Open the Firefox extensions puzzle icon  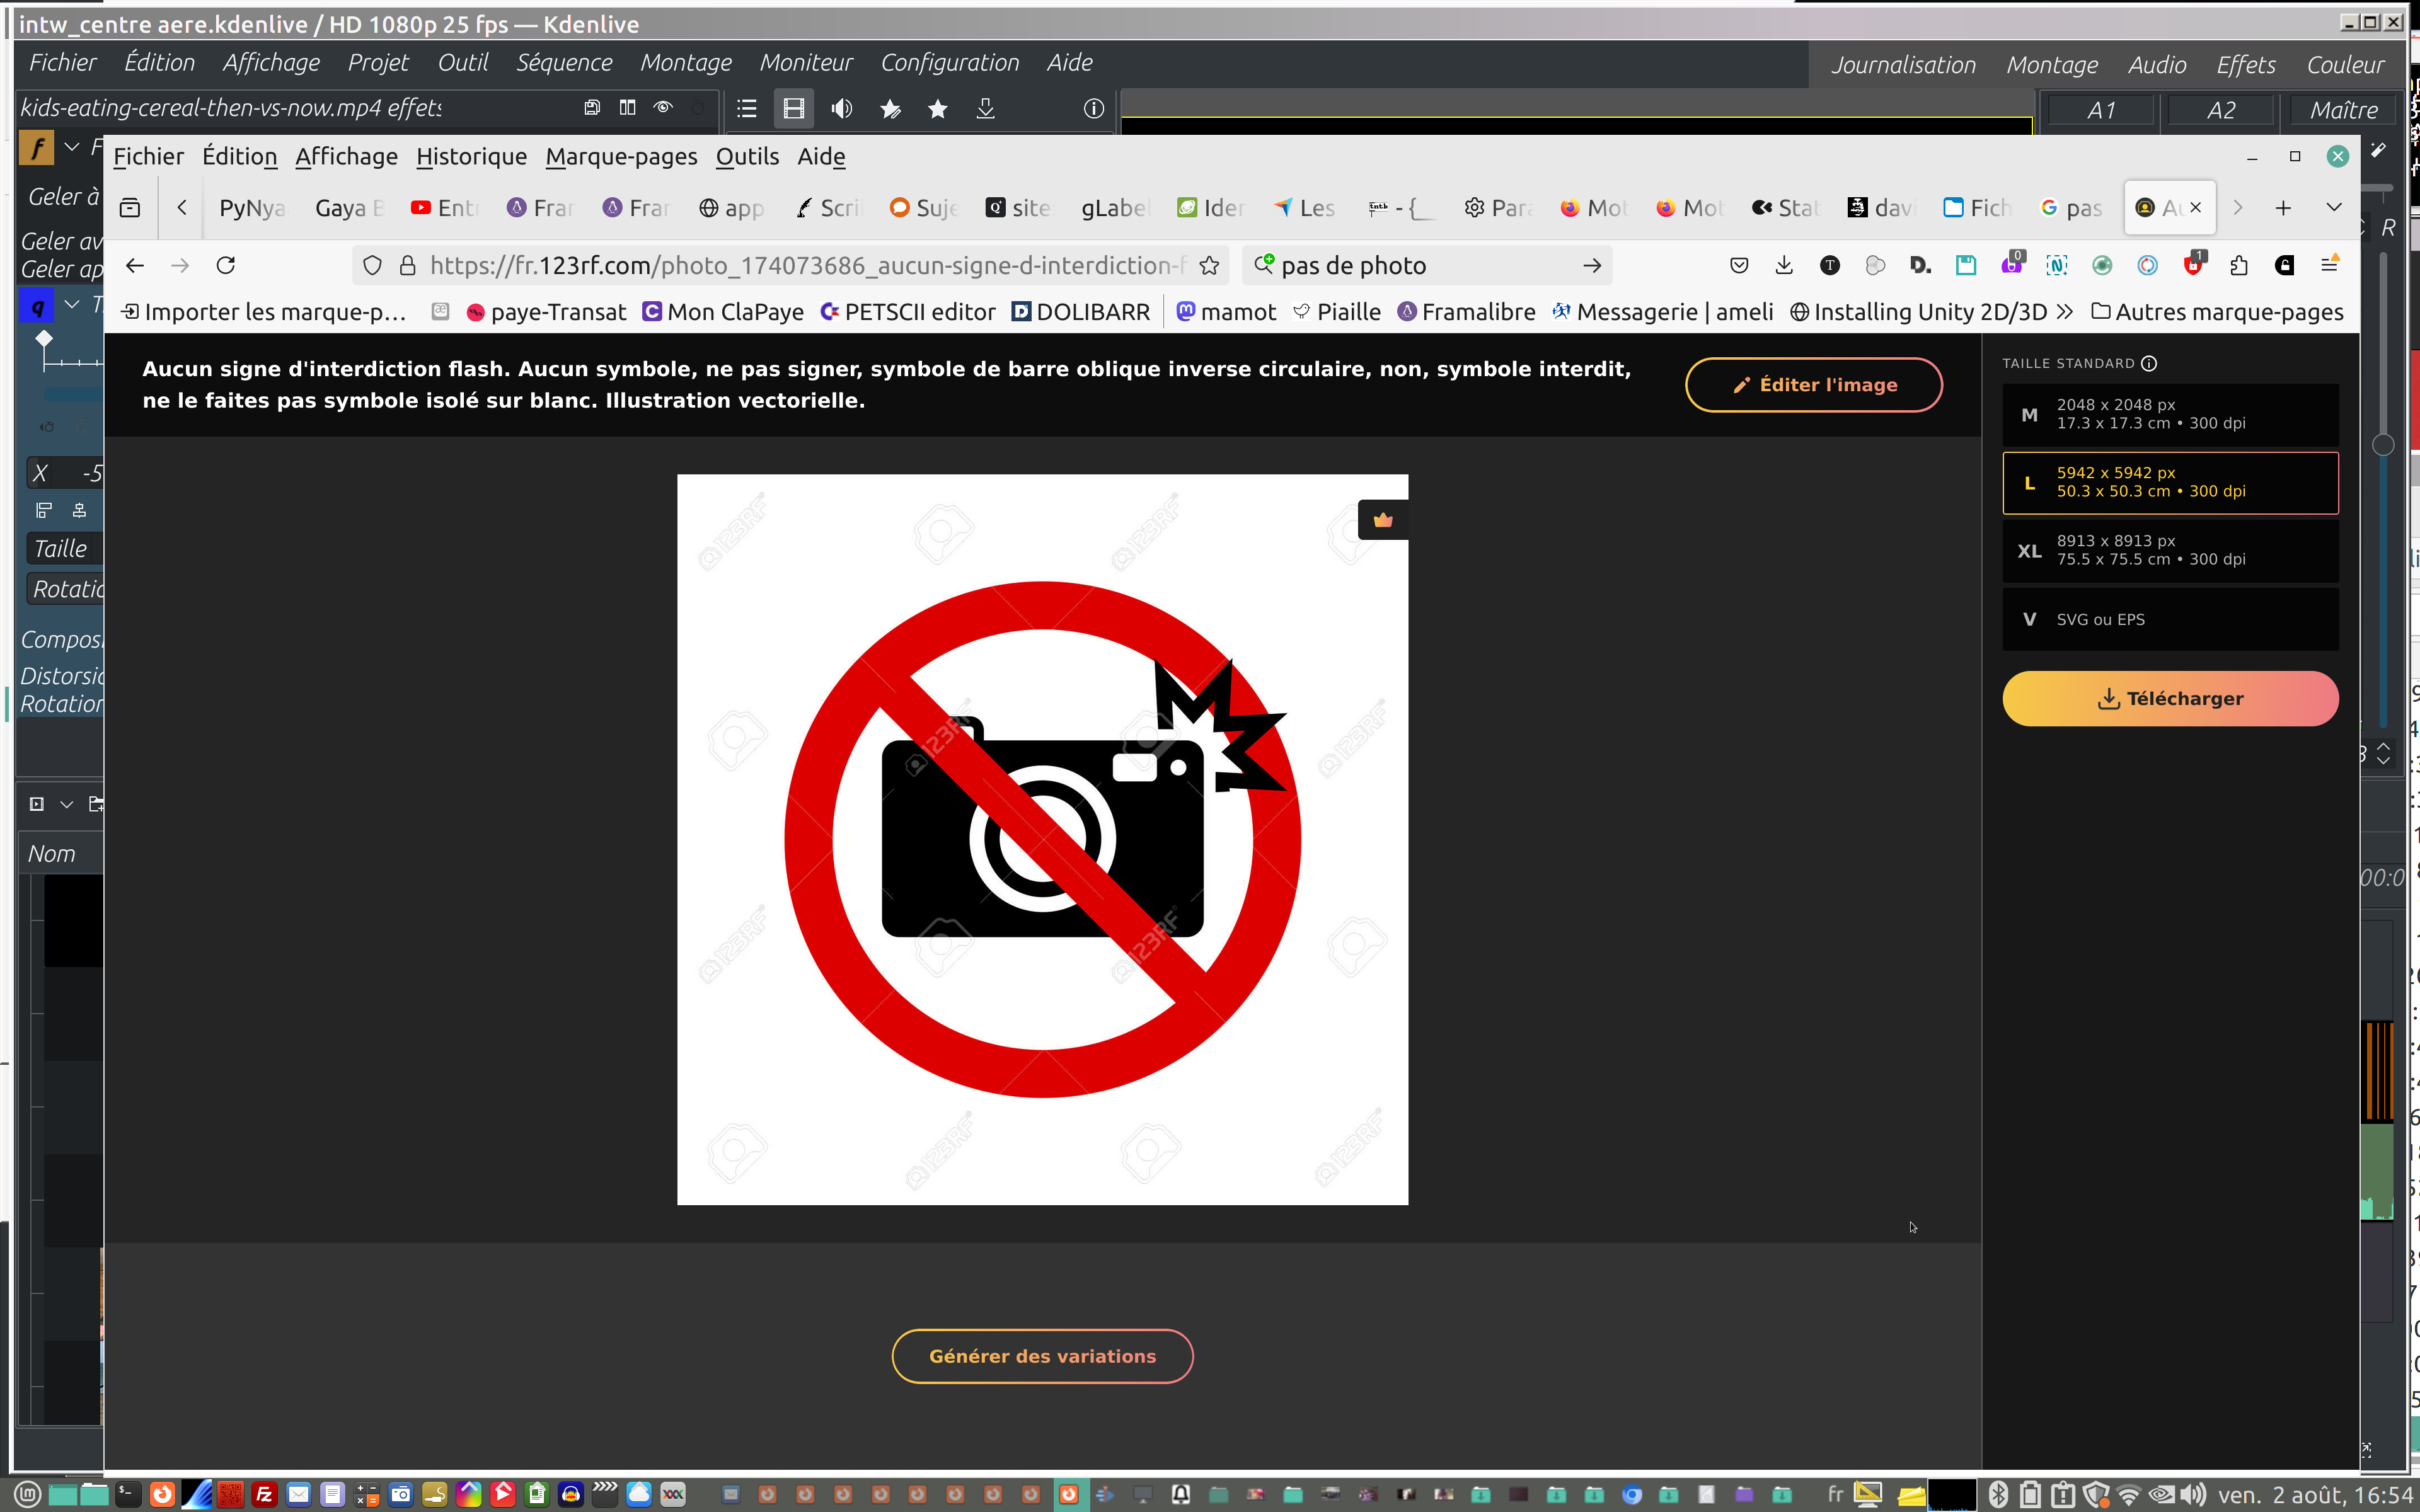pyautogui.click(x=2239, y=265)
